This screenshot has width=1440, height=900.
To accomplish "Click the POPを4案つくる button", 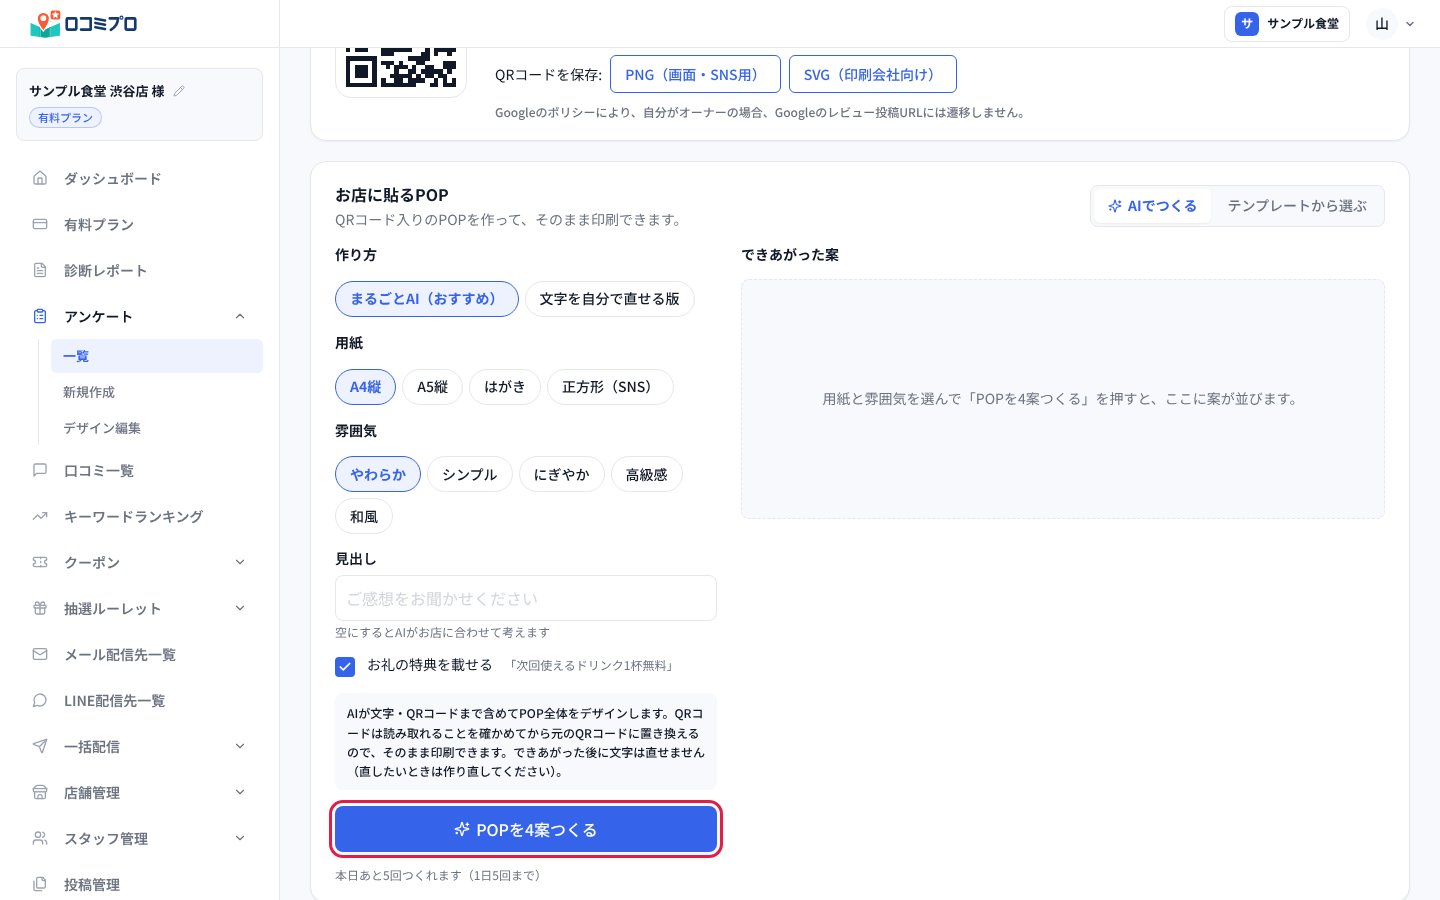I will click(x=526, y=830).
